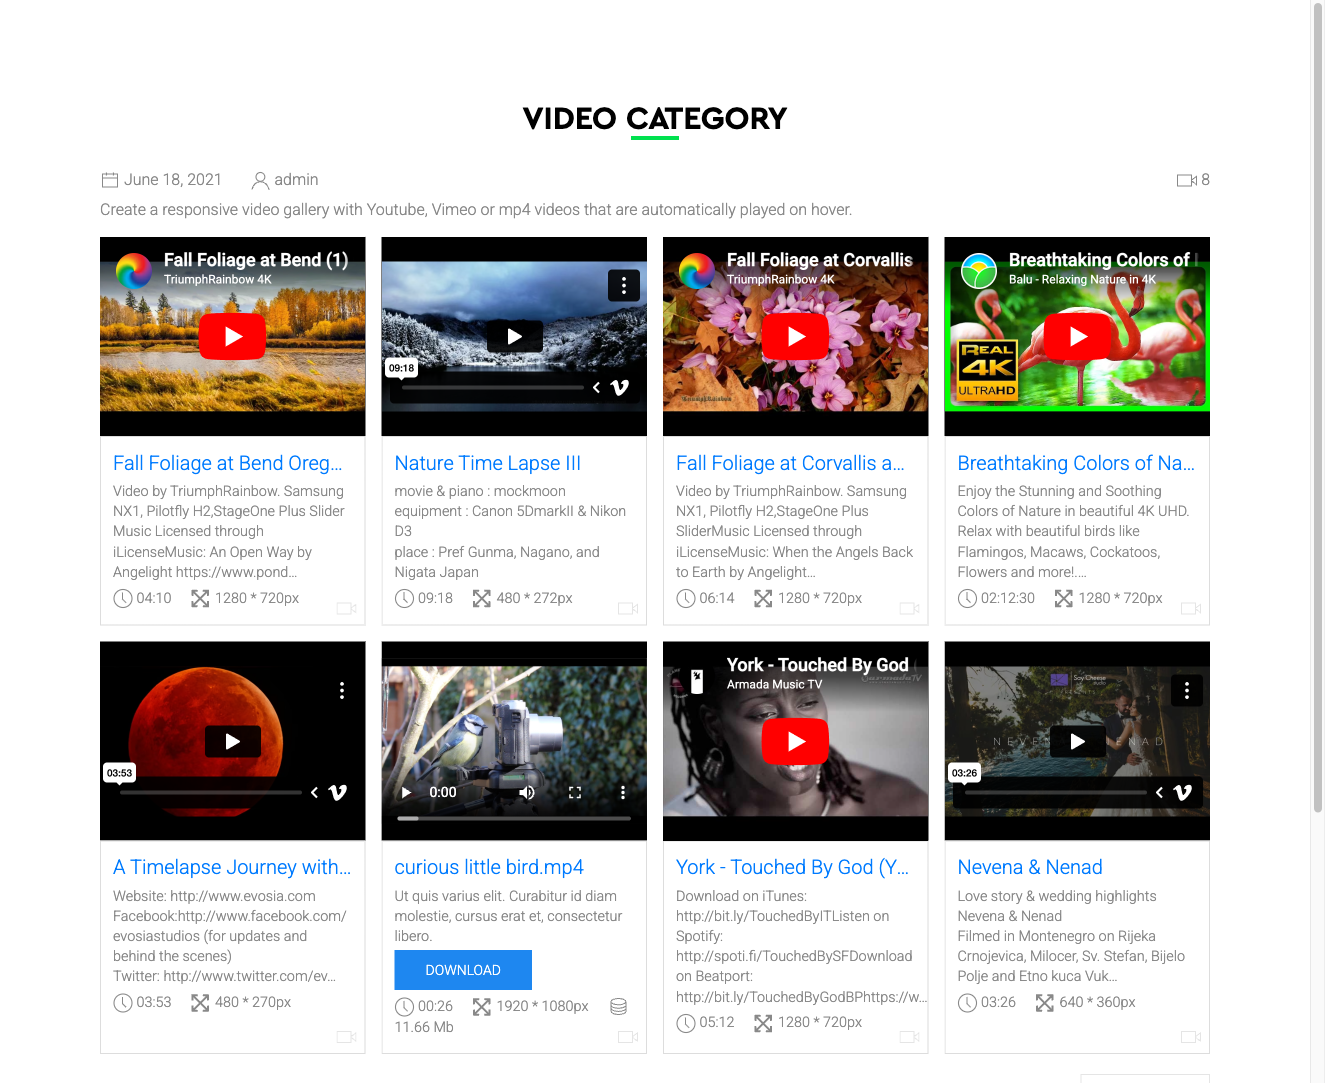The width and height of the screenshot is (1325, 1083).
Task: Open the Fall Foliage at Corvallis video link
Action: click(x=790, y=463)
